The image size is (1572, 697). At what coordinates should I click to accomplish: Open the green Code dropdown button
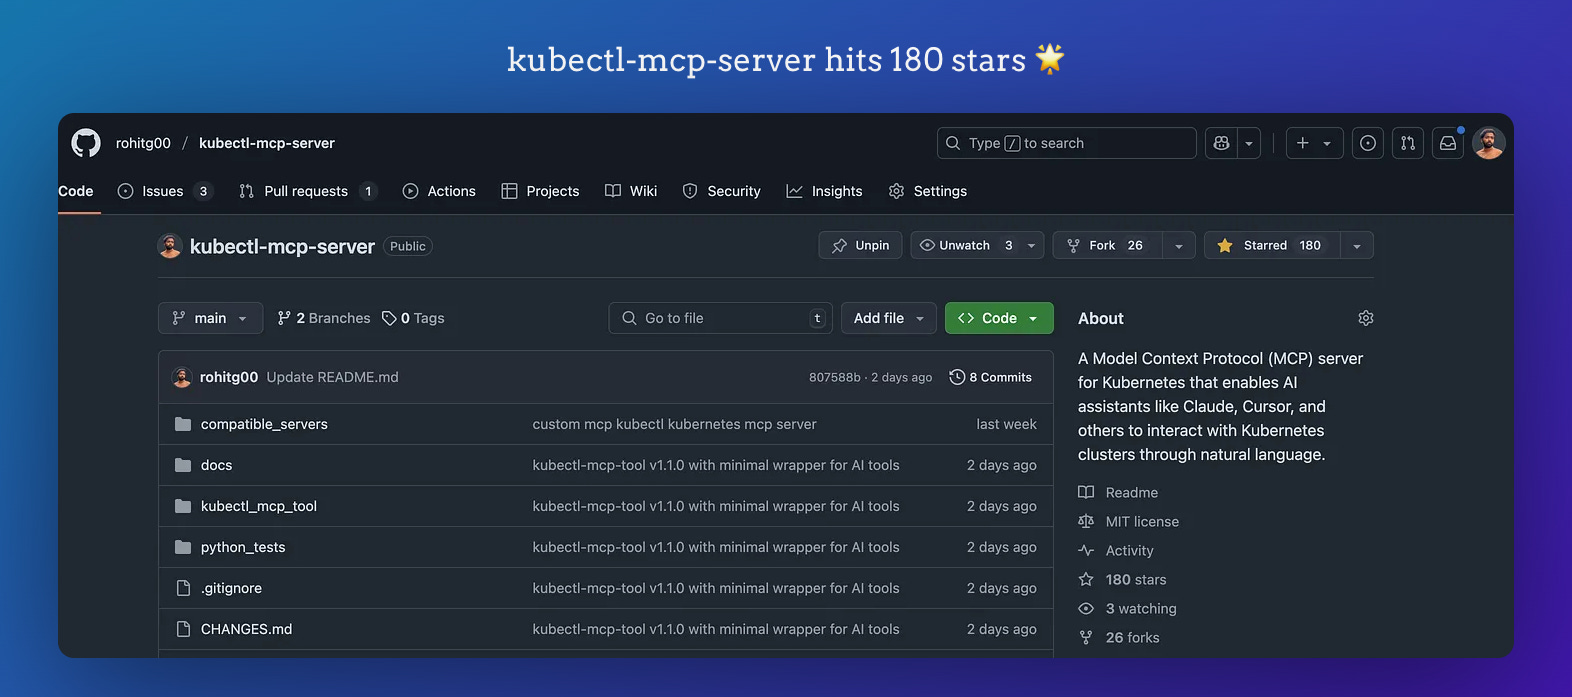point(999,318)
